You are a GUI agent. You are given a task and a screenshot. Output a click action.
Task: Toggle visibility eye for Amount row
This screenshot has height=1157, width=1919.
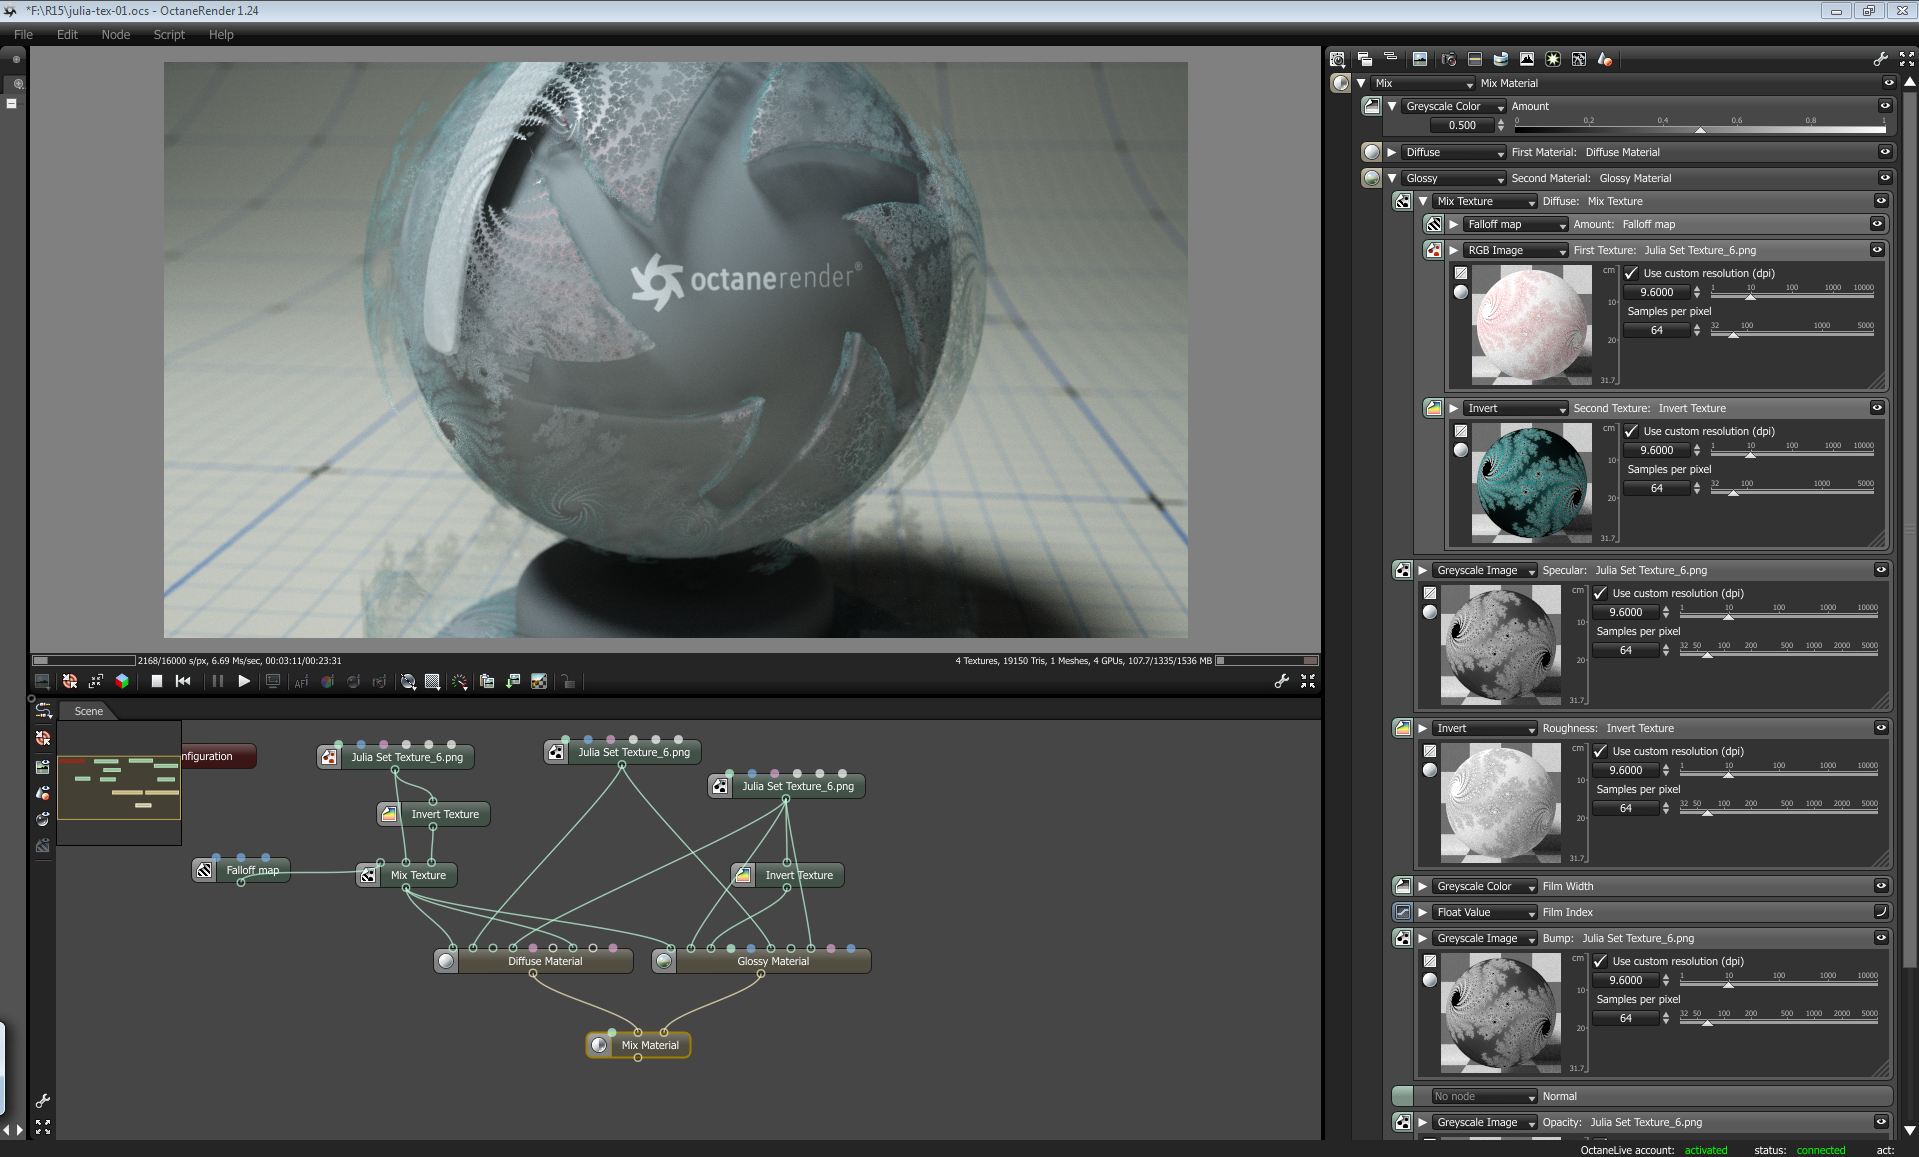click(x=1885, y=106)
